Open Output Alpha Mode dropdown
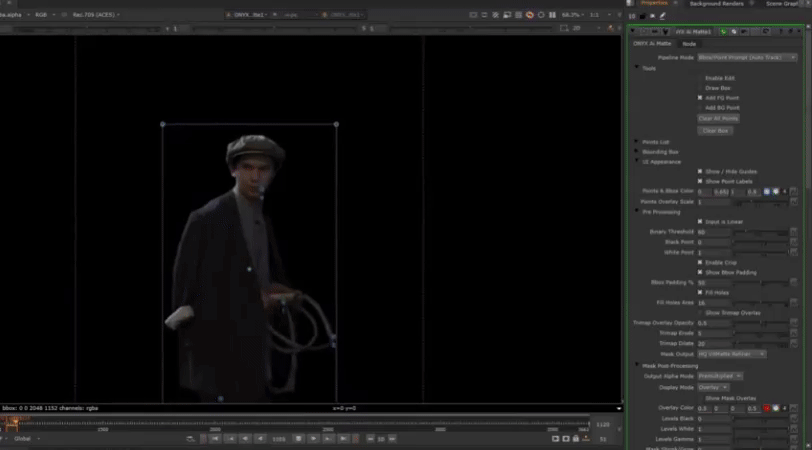Image resolution: width=812 pixels, height=450 pixels. (720, 376)
